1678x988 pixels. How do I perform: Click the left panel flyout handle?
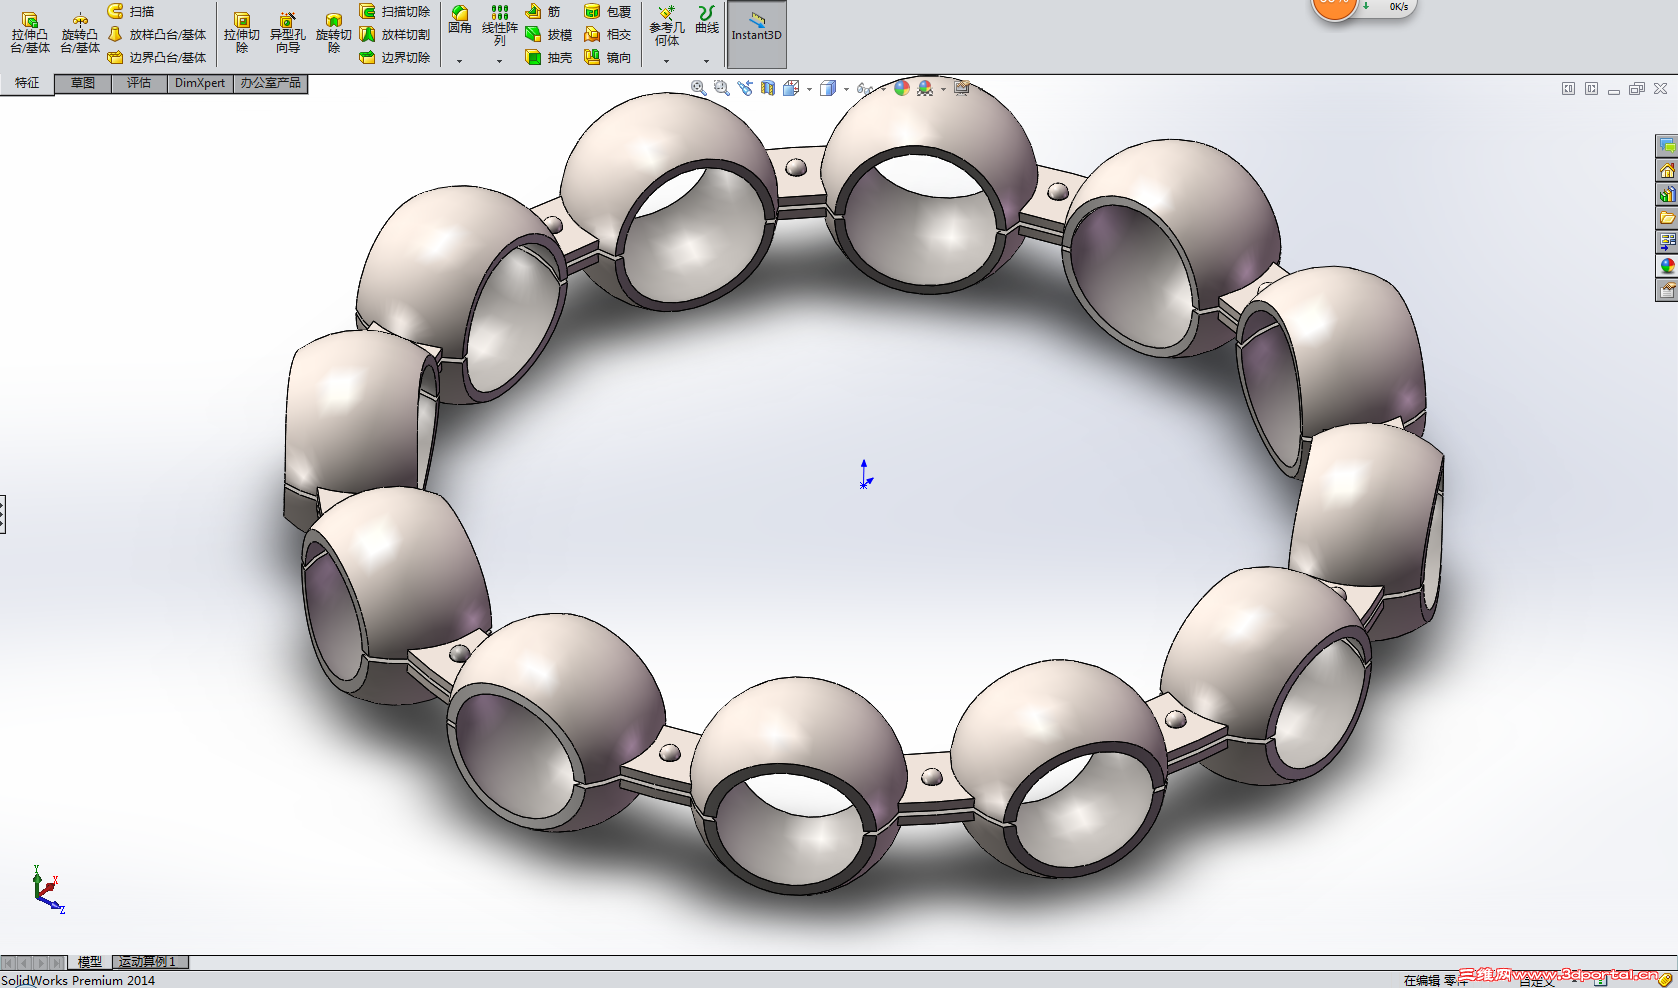point(3,514)
